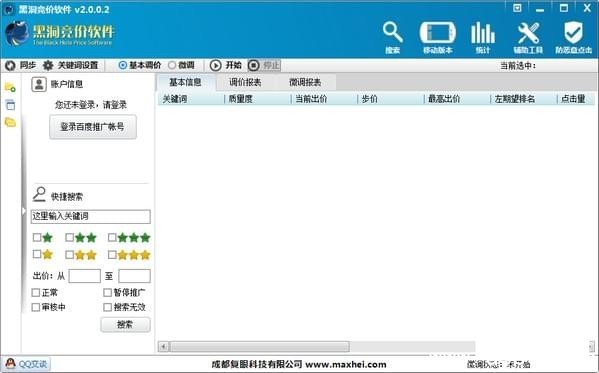Check the two yellow stars filter

(x=70, y=254)
